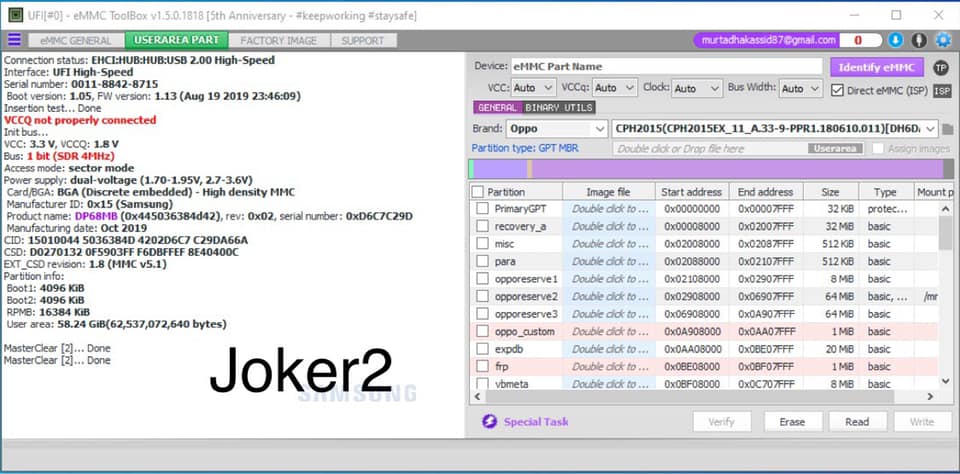Click end address 0x0AA07FFF cell
This screenshot has width=960, height=474.
(766, 332)
